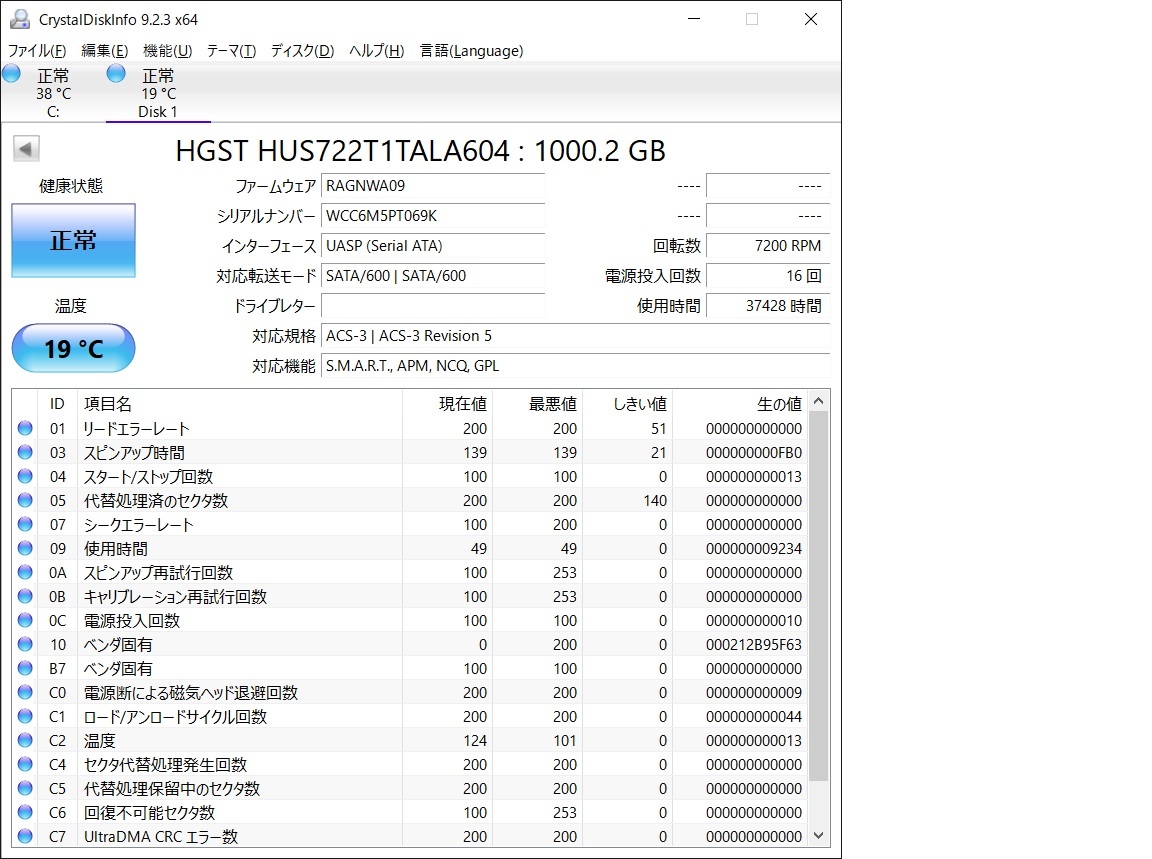Open the 機能(U) menu
This screenshot has width=1152, height=859.
pos(168,51)
